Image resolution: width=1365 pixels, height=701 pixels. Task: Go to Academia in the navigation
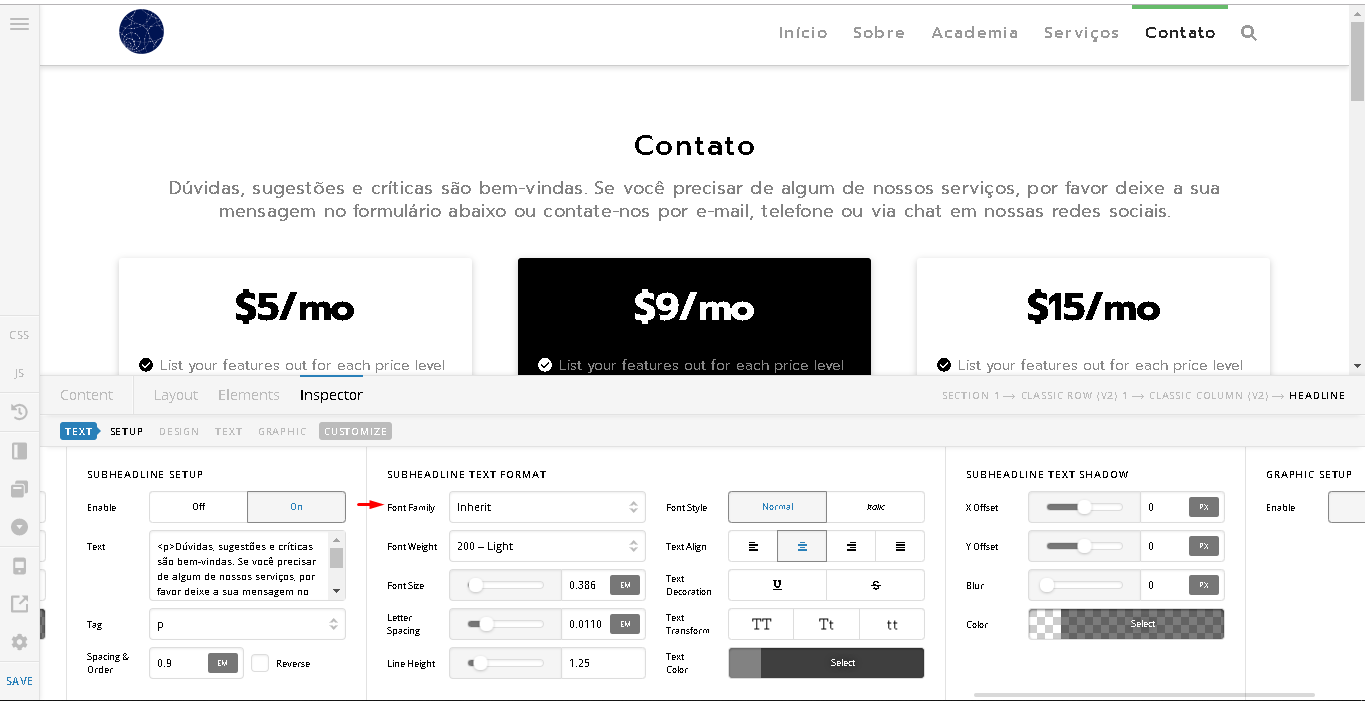point(975,33)
